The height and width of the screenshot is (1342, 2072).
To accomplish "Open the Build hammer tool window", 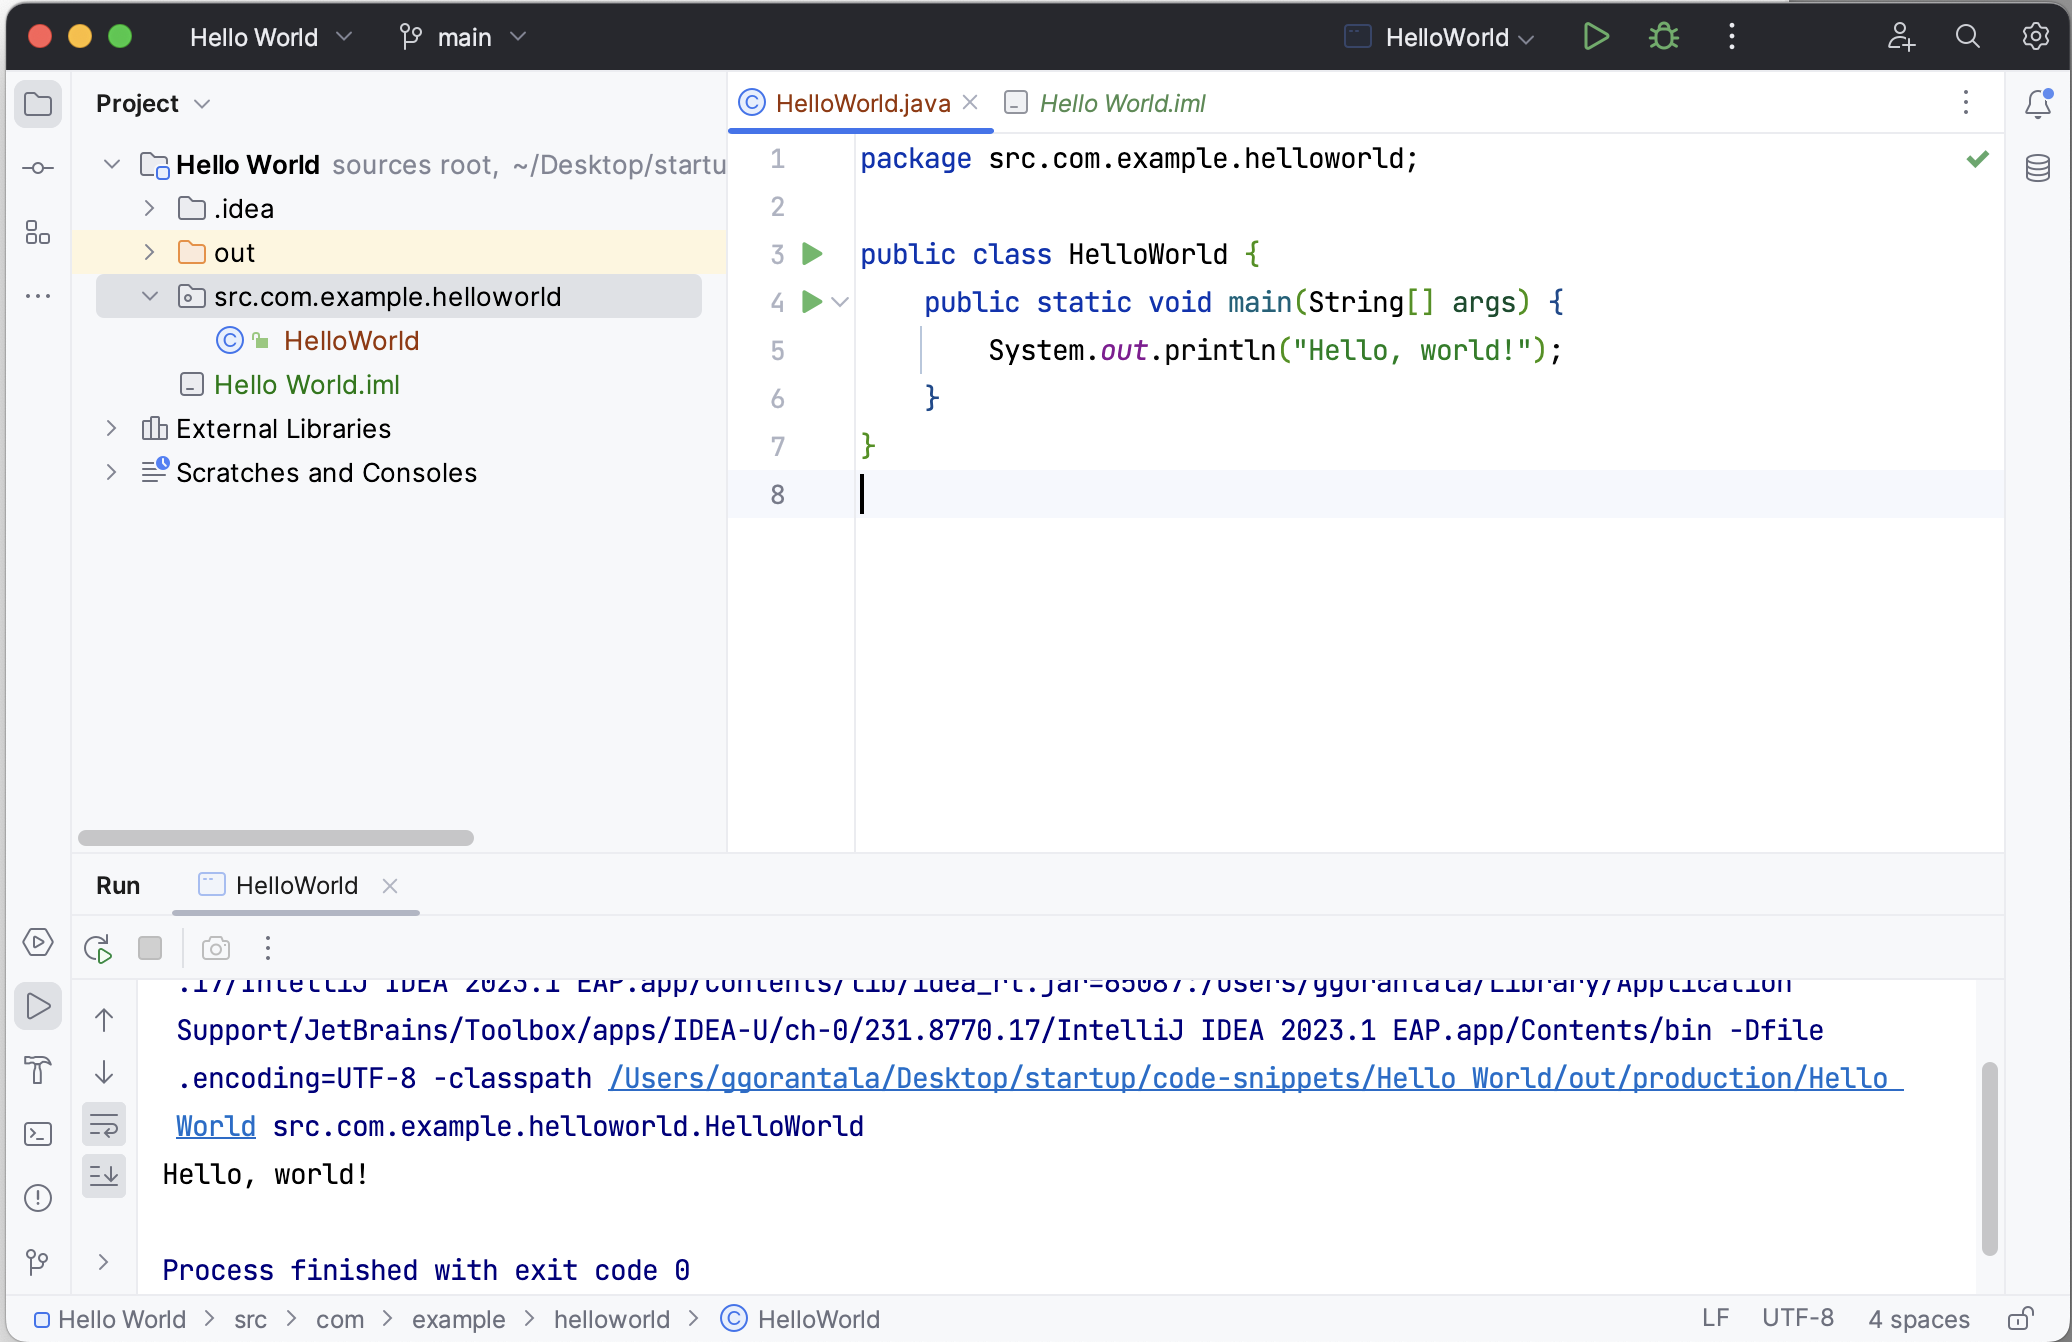I will pyautogui.click(x=37, y=1070).
